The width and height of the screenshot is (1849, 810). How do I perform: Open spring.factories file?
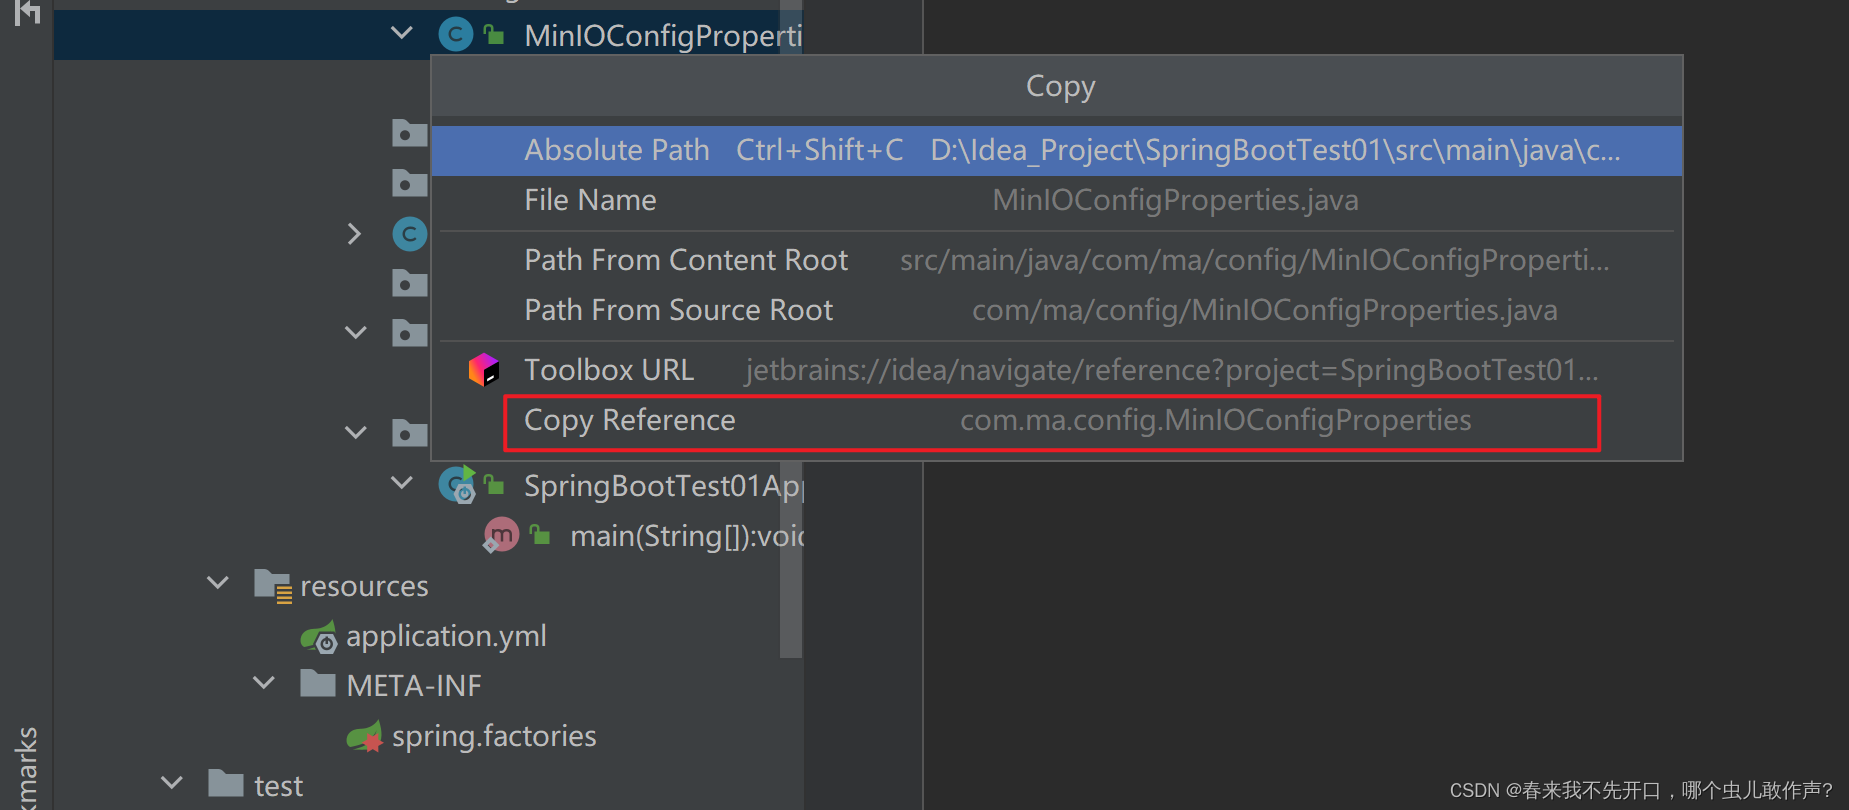(x=494, y=736)
